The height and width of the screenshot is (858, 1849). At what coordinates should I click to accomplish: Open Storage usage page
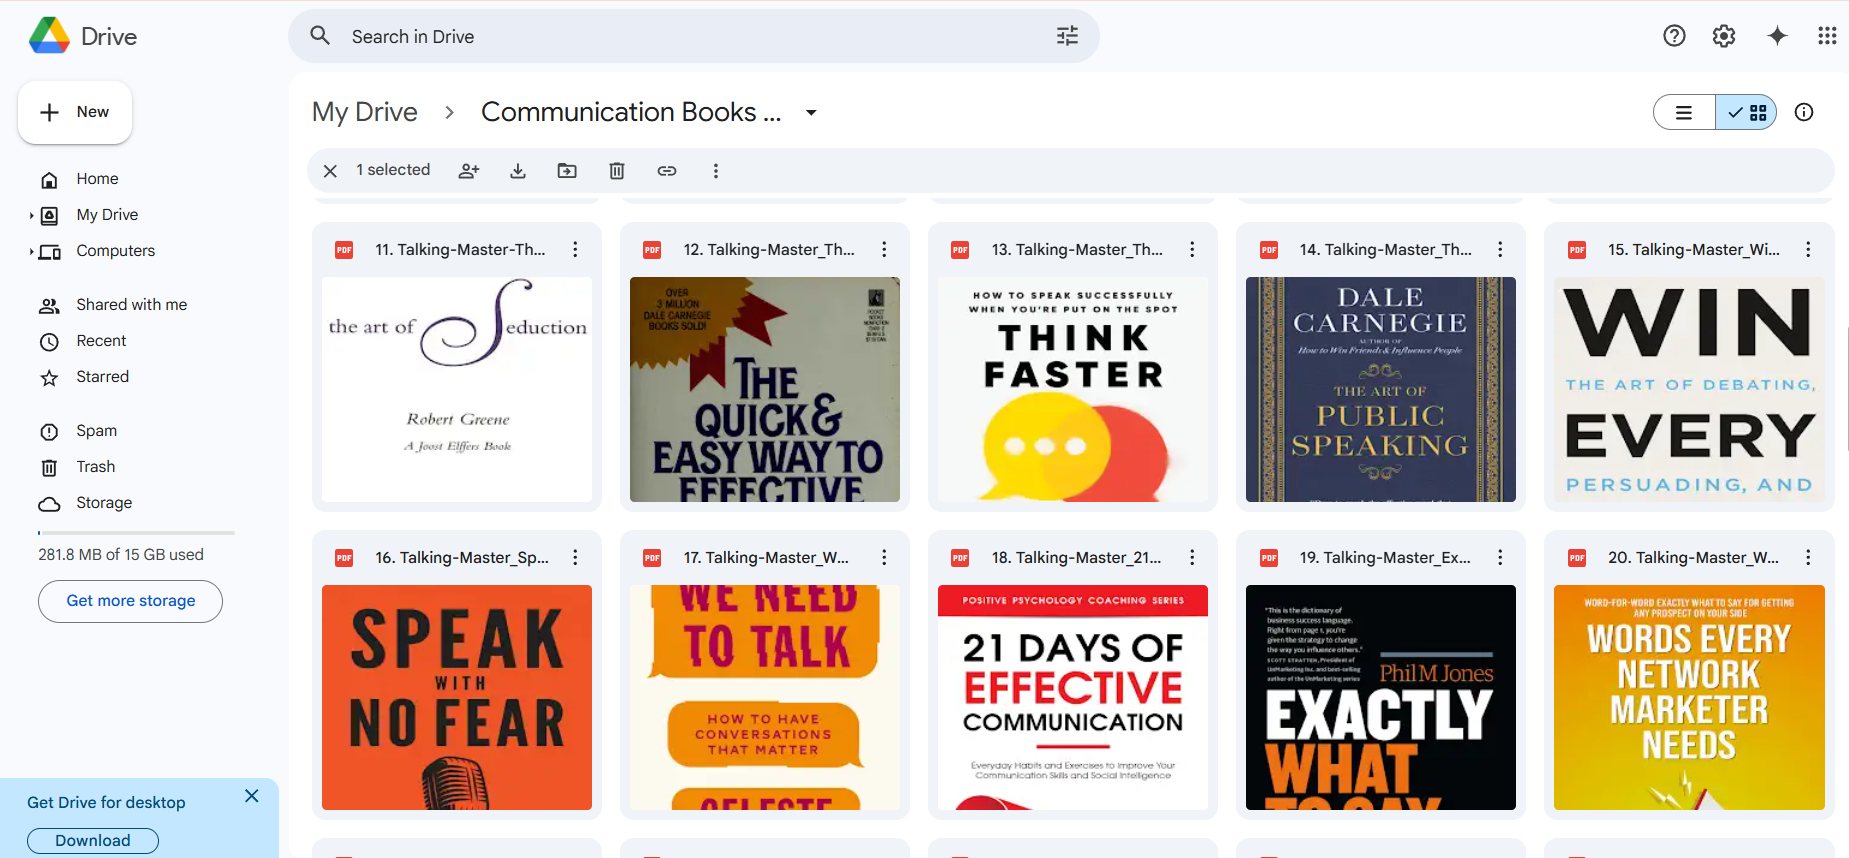tap(104, 503)
